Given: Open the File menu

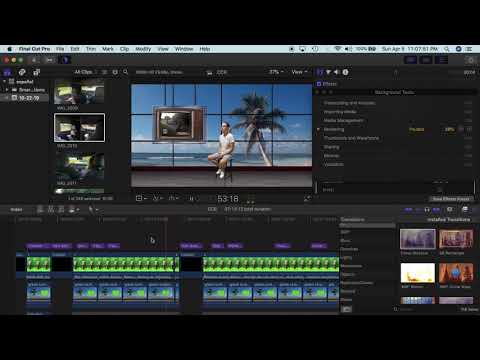Looking at the screenshot, I should click(60, 49).
